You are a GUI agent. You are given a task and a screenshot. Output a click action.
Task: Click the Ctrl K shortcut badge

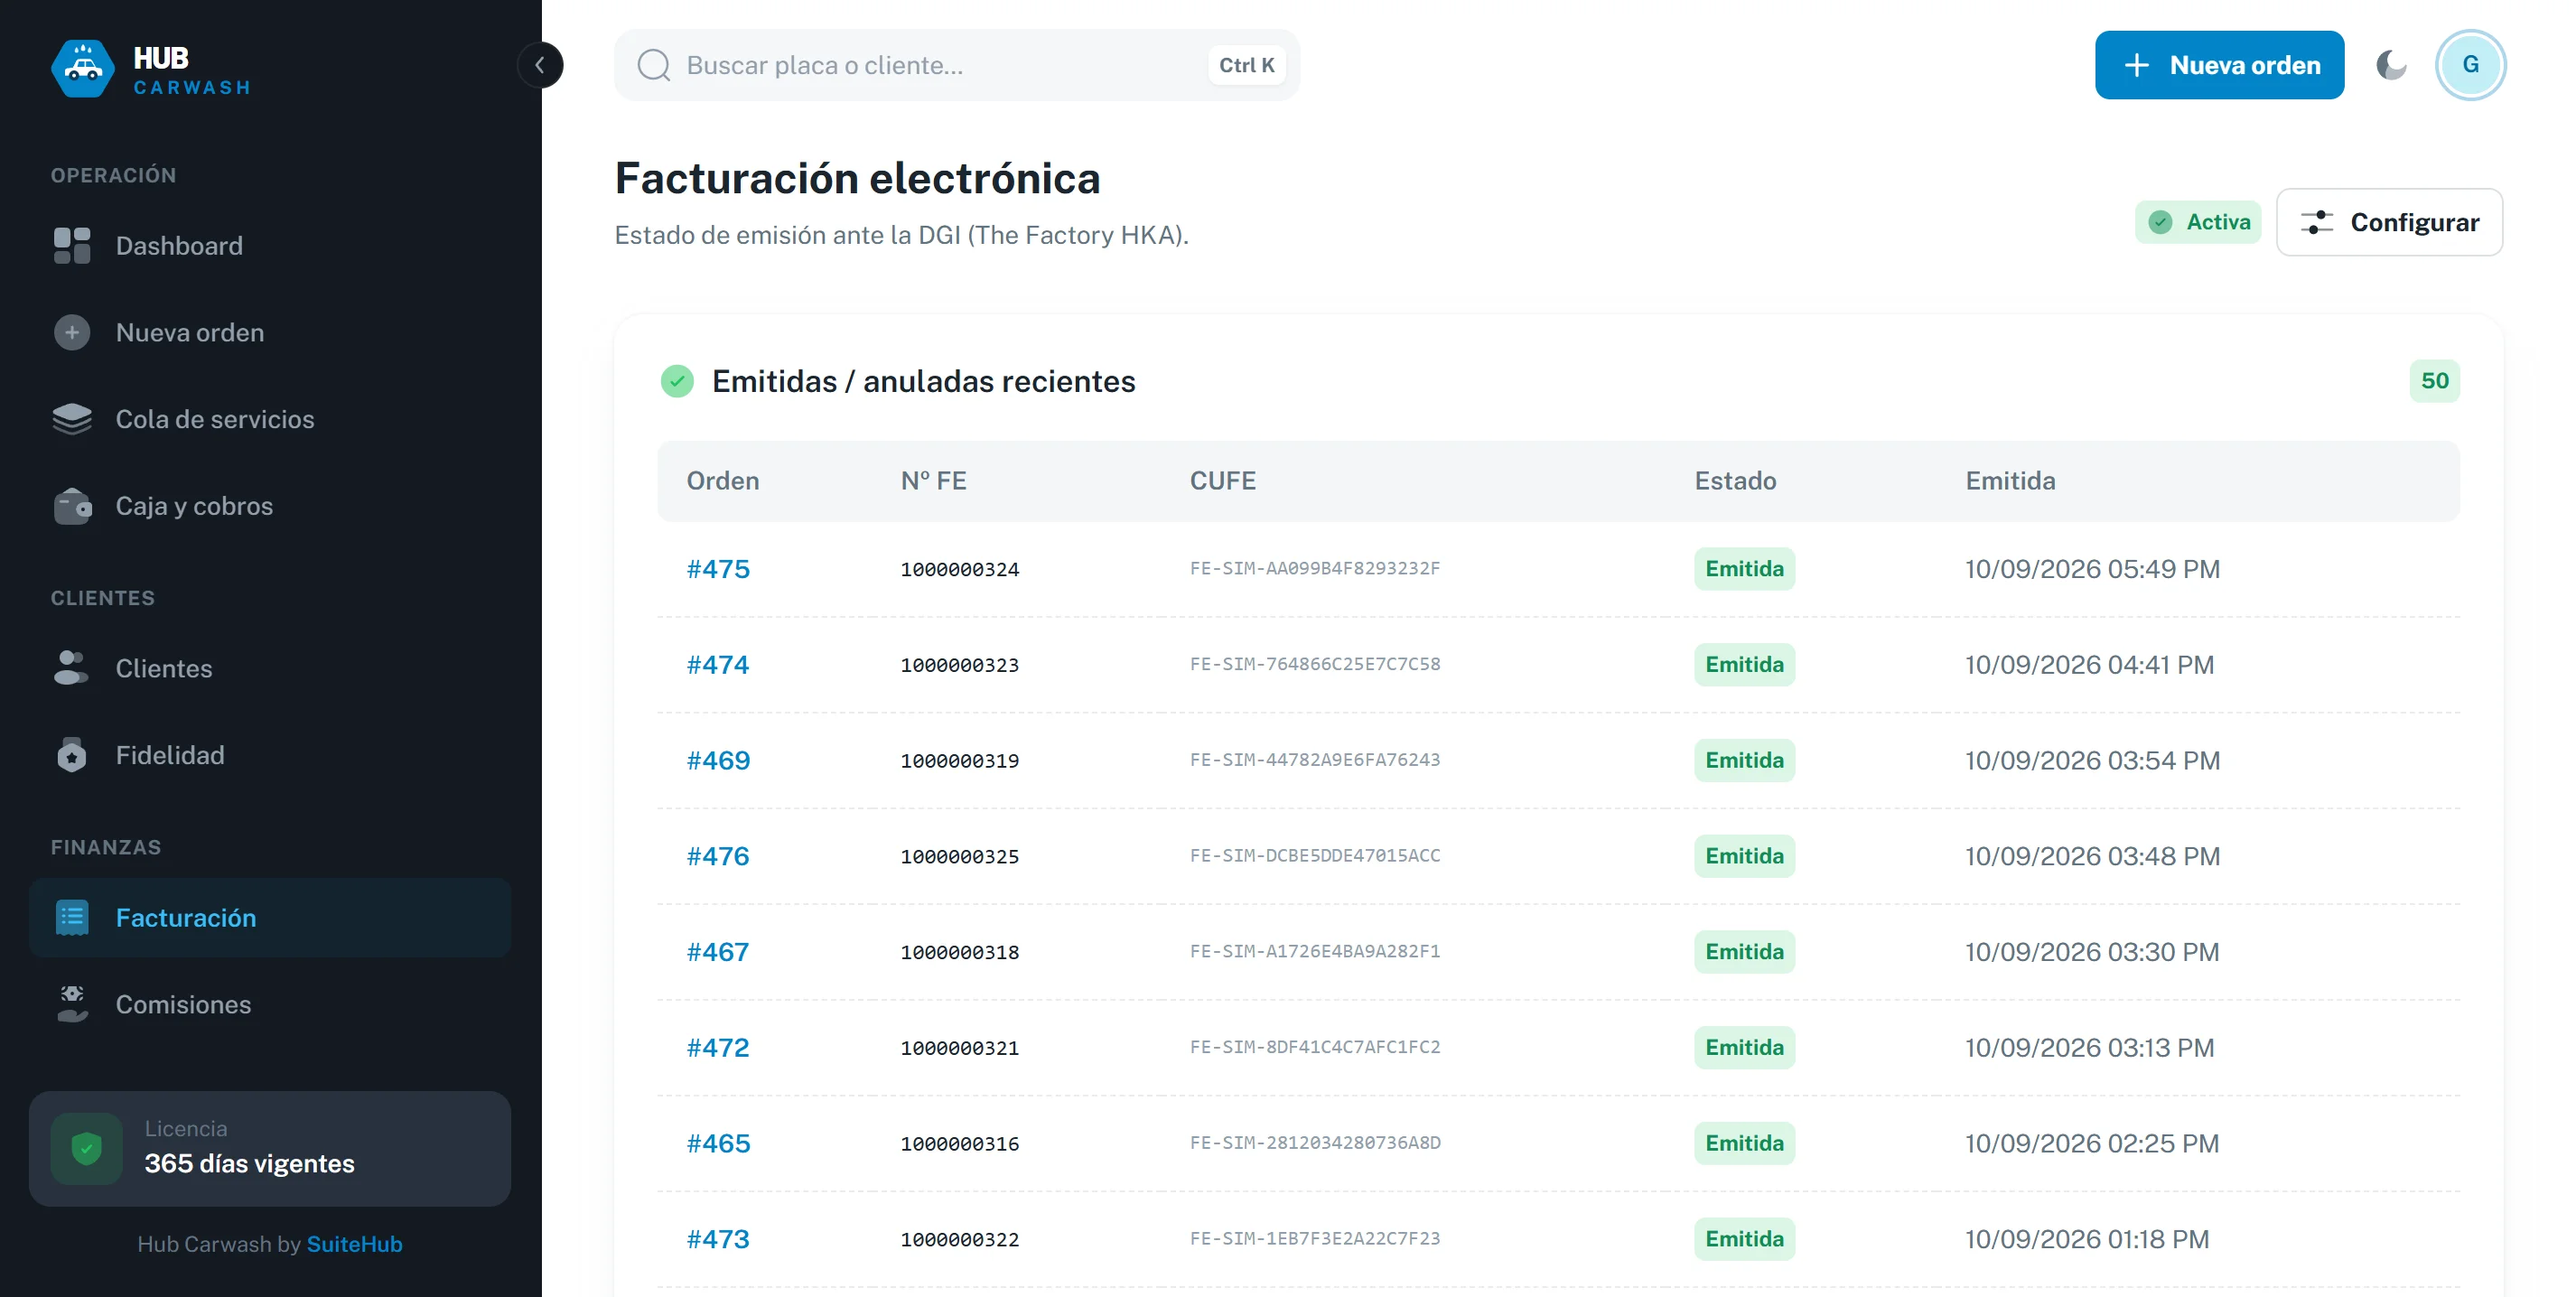pyautogui.click(x=1246, y=65)
